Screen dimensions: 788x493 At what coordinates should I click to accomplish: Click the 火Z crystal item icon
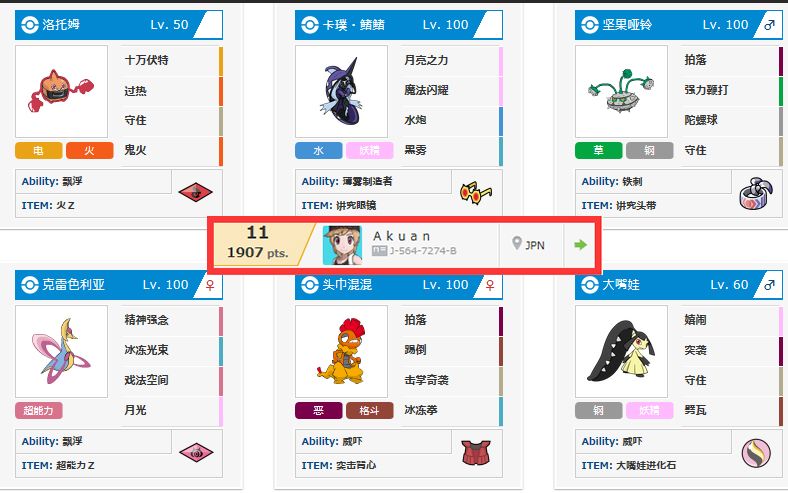195,192
